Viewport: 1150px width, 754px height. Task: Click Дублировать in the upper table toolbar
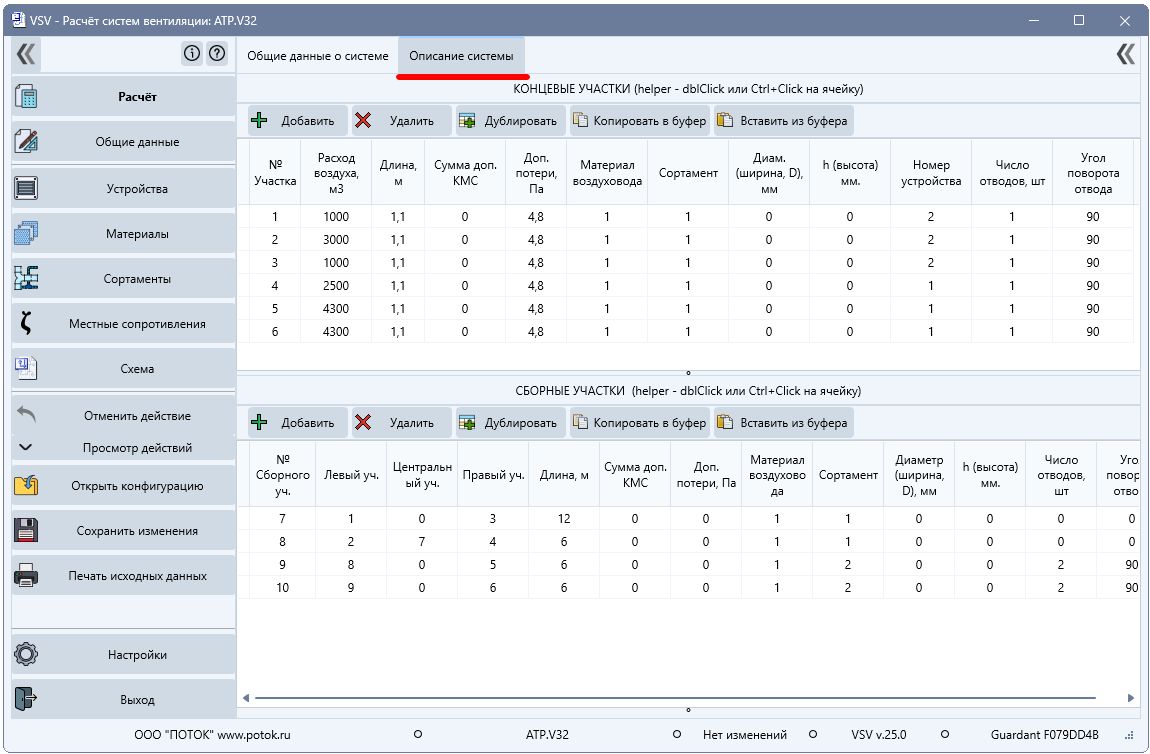click(x=510, y=121)
